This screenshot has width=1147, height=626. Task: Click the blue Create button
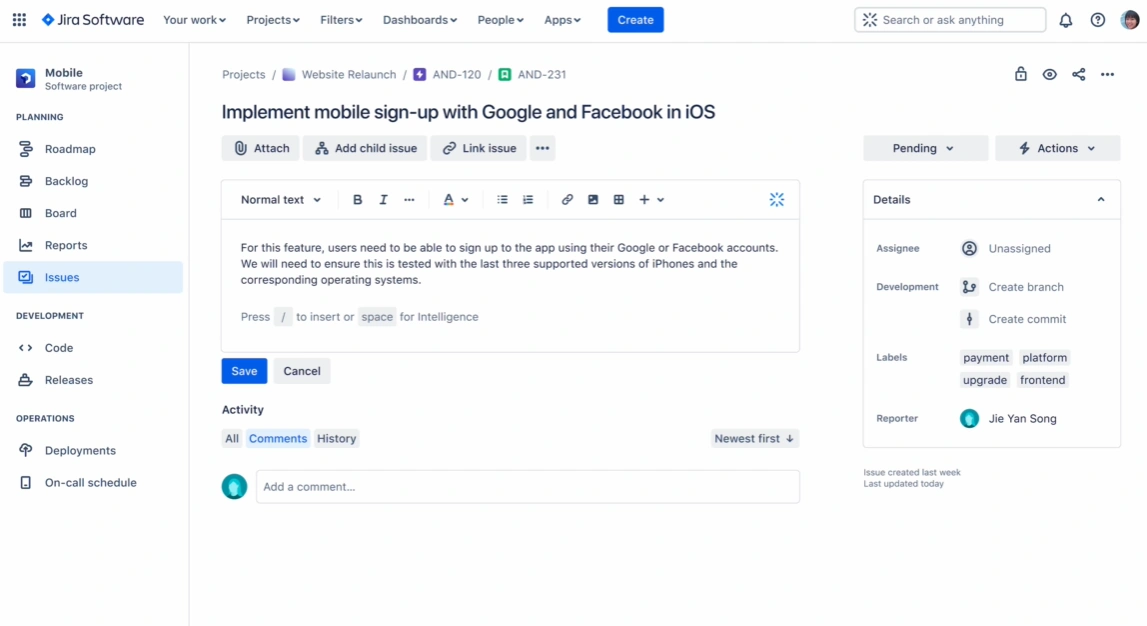pyautogui.click(x=636, y=20)
